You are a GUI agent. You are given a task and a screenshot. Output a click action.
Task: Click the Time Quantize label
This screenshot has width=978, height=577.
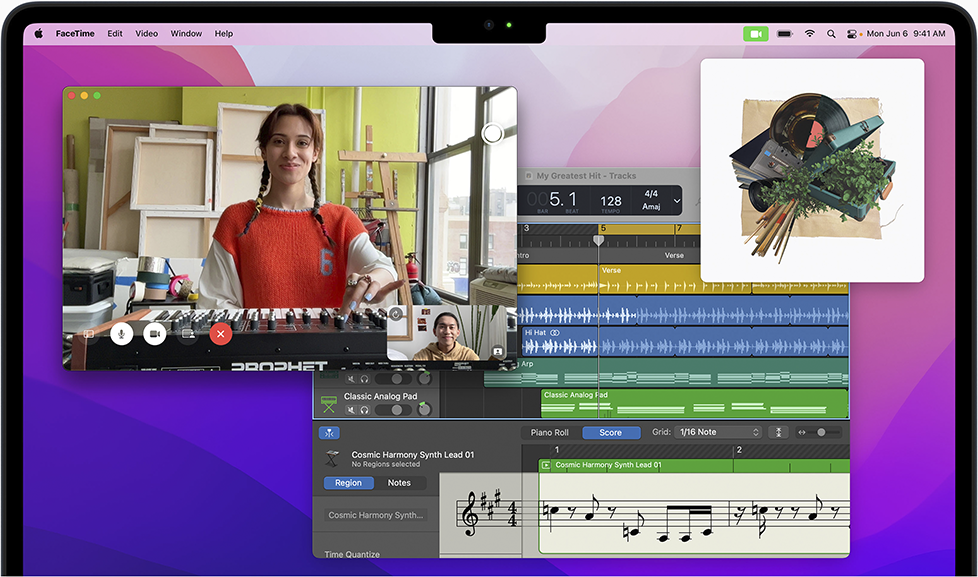point(352,554)
